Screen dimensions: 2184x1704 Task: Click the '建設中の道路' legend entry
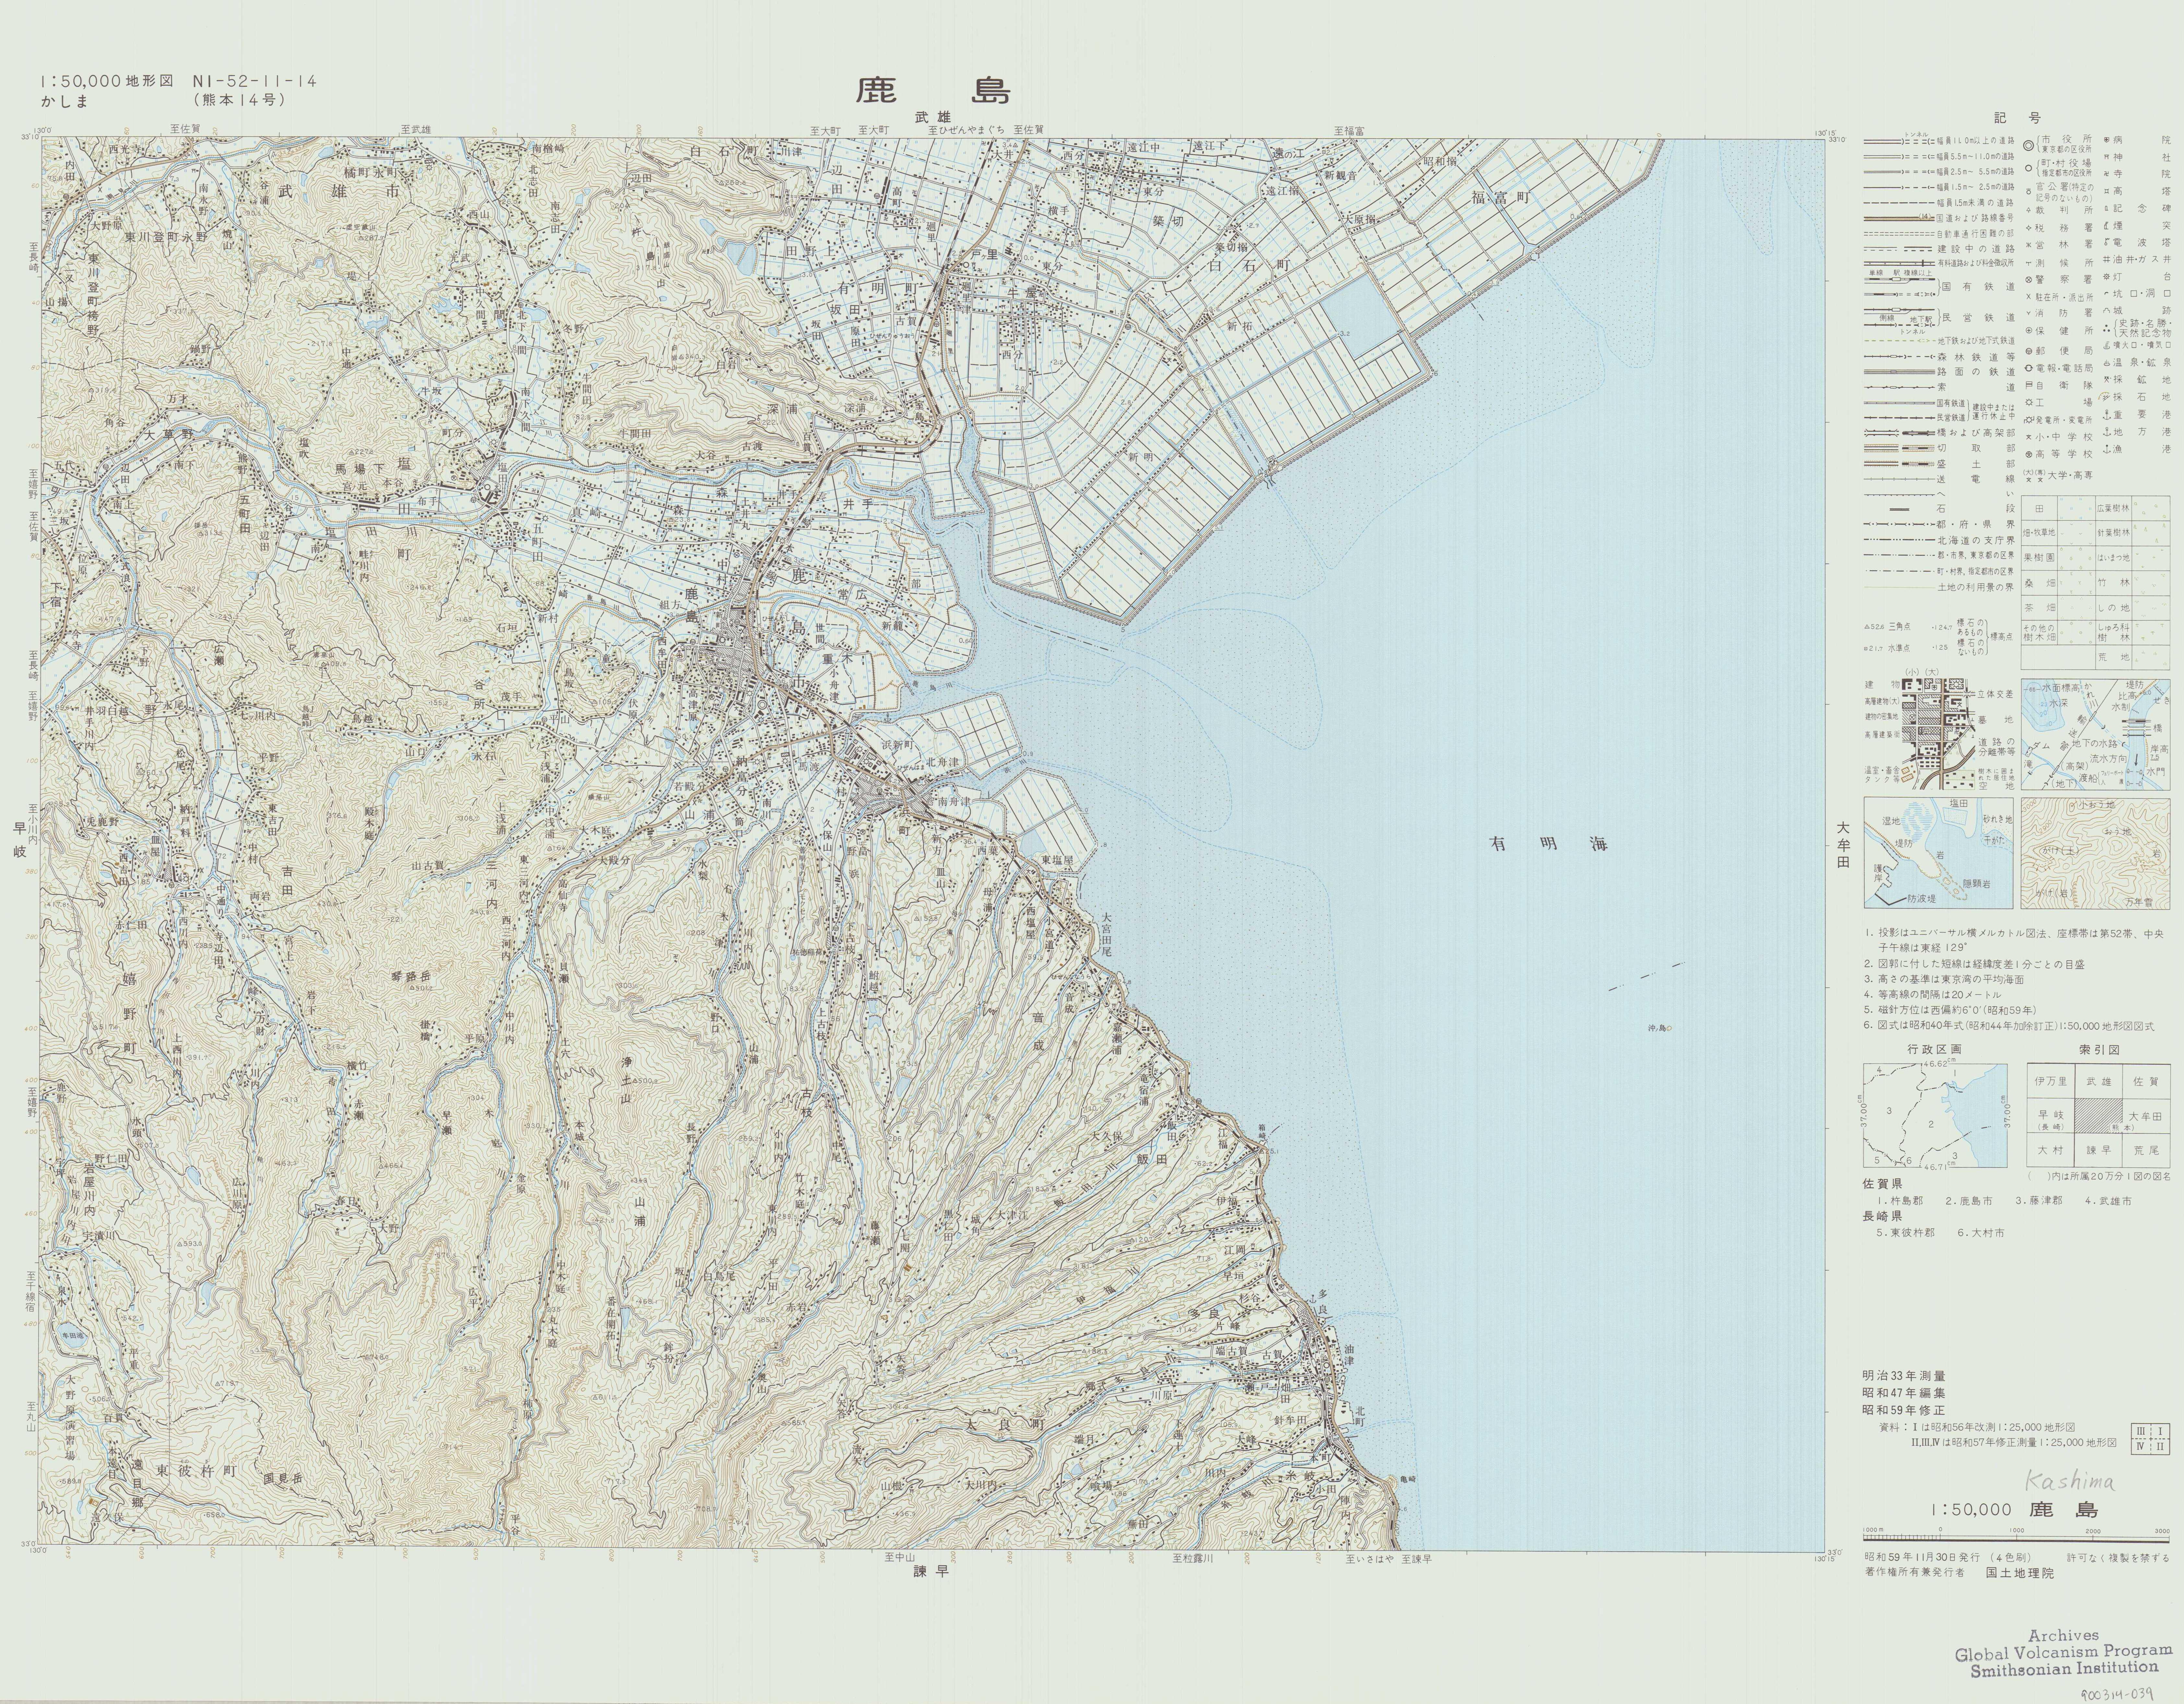pyautogui.click(x=1976, y=249)
